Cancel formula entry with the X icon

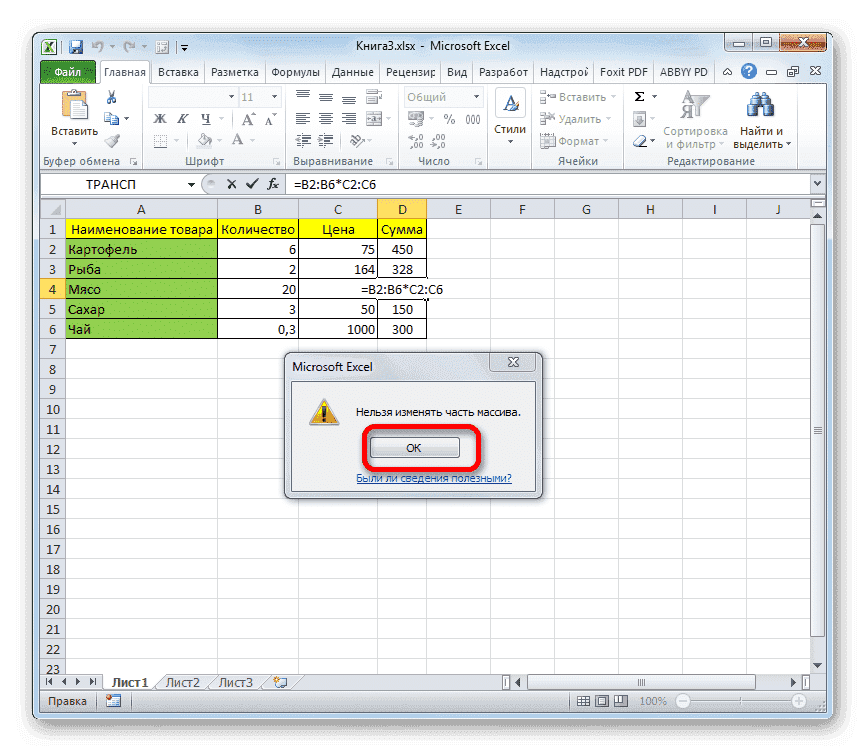click(x=233, y=184)
